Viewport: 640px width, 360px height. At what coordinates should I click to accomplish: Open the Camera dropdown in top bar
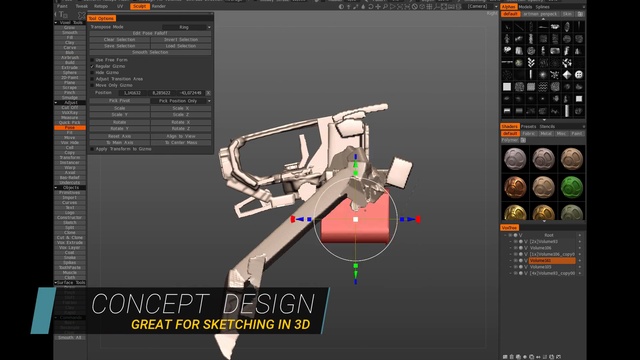point(482,6)
